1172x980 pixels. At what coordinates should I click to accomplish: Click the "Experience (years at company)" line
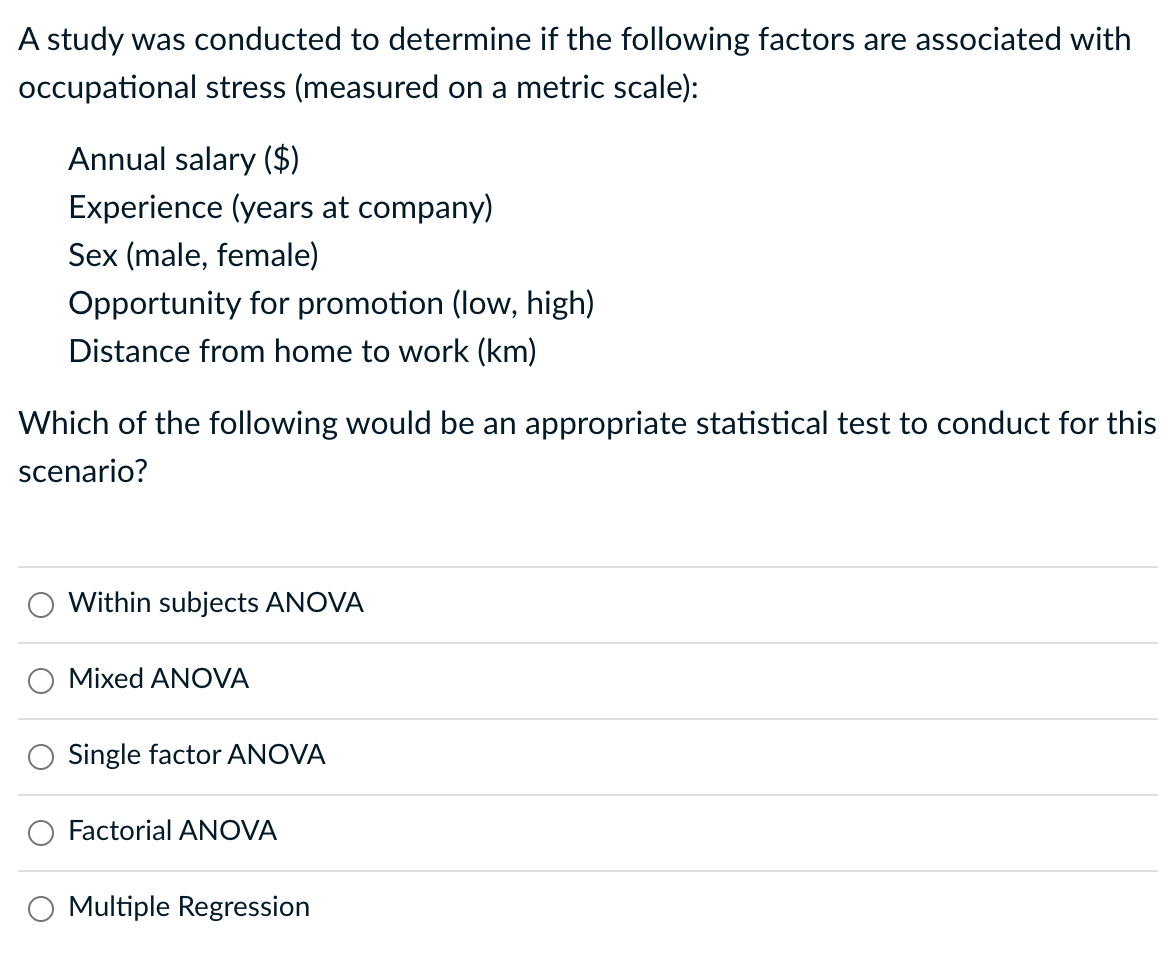(281, 207)
